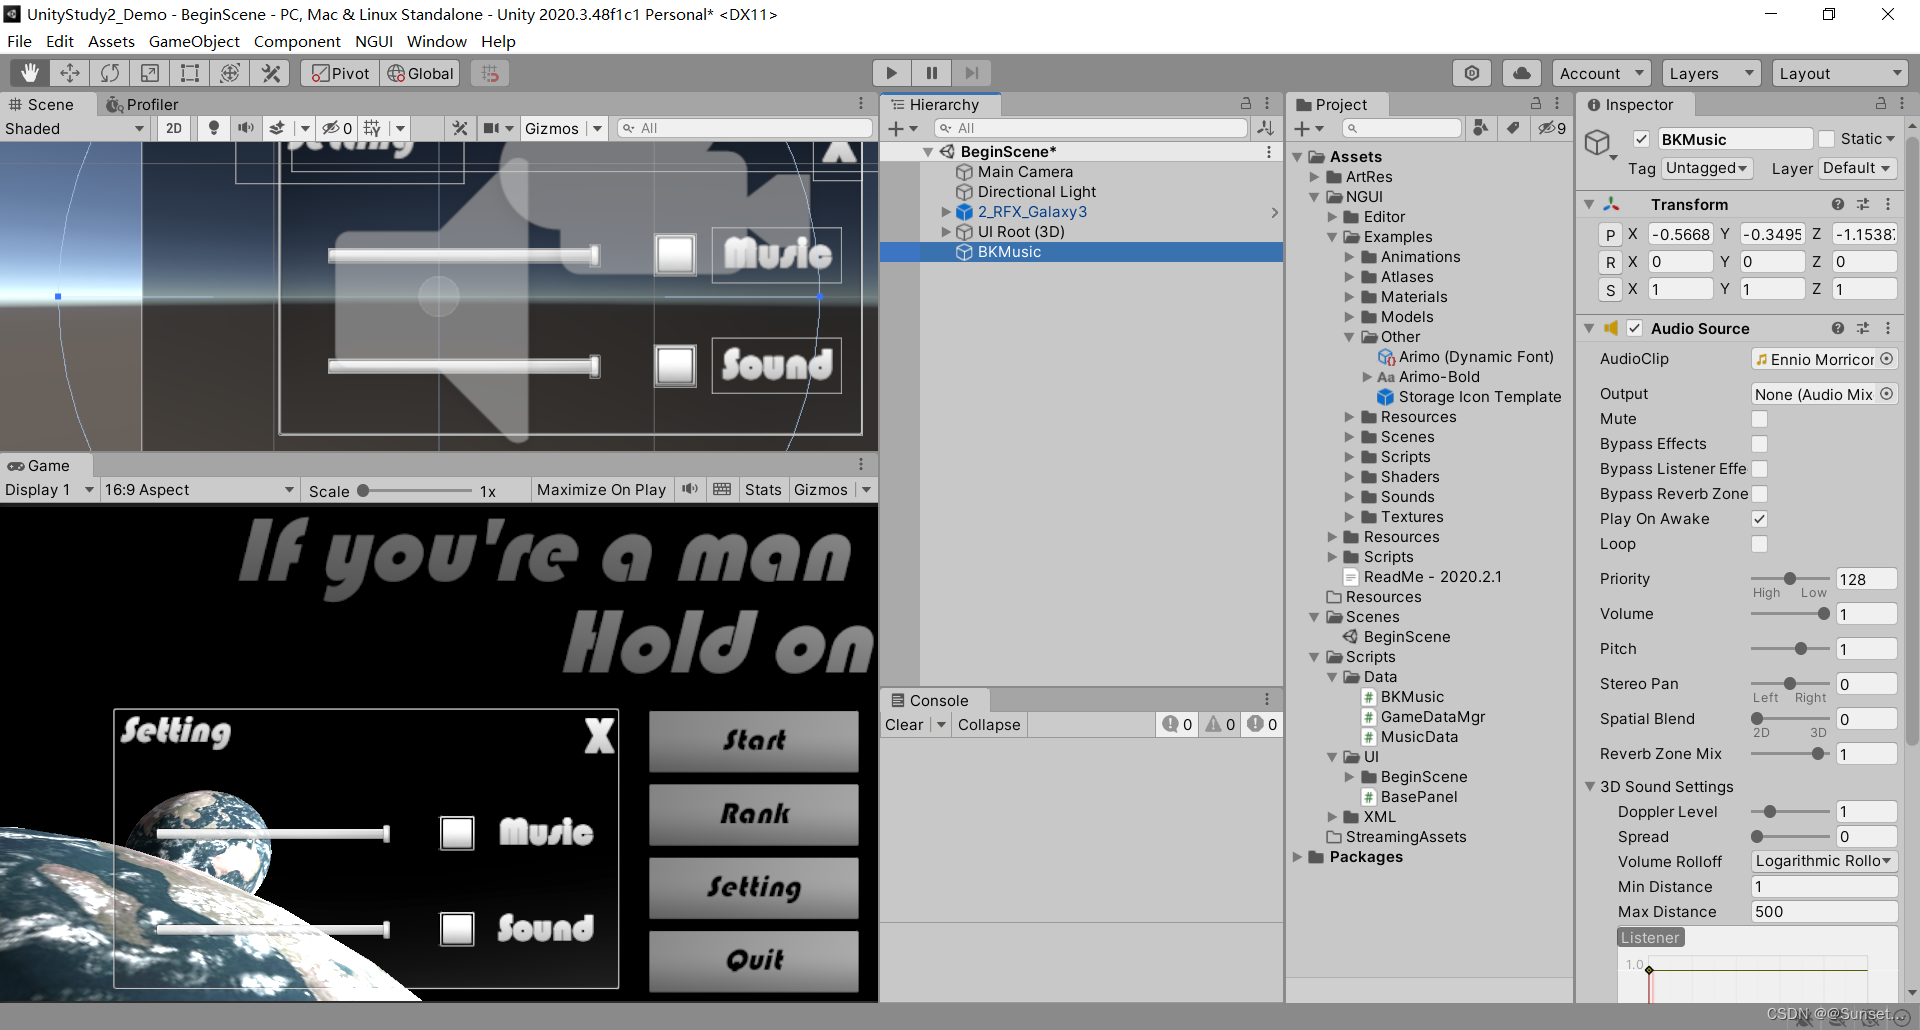
Task: Open the Shaded draw mode dropdown
Action: (x=75, y=128)
